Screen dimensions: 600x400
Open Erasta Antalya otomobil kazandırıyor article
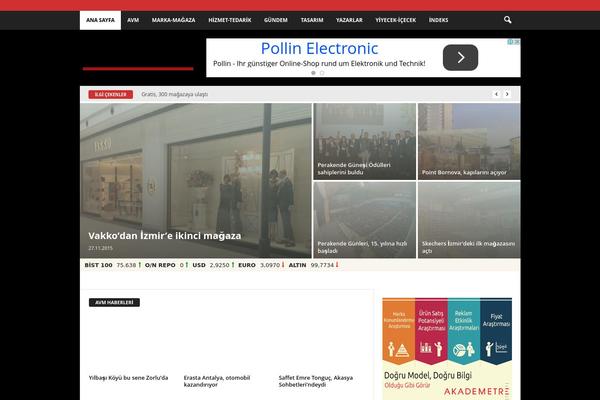pos(217,381)
